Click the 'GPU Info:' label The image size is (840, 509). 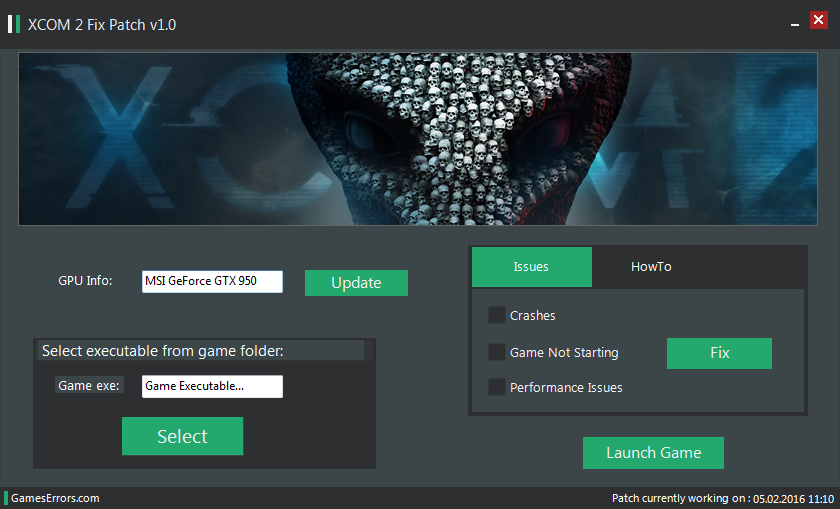[x=85, y=281]
